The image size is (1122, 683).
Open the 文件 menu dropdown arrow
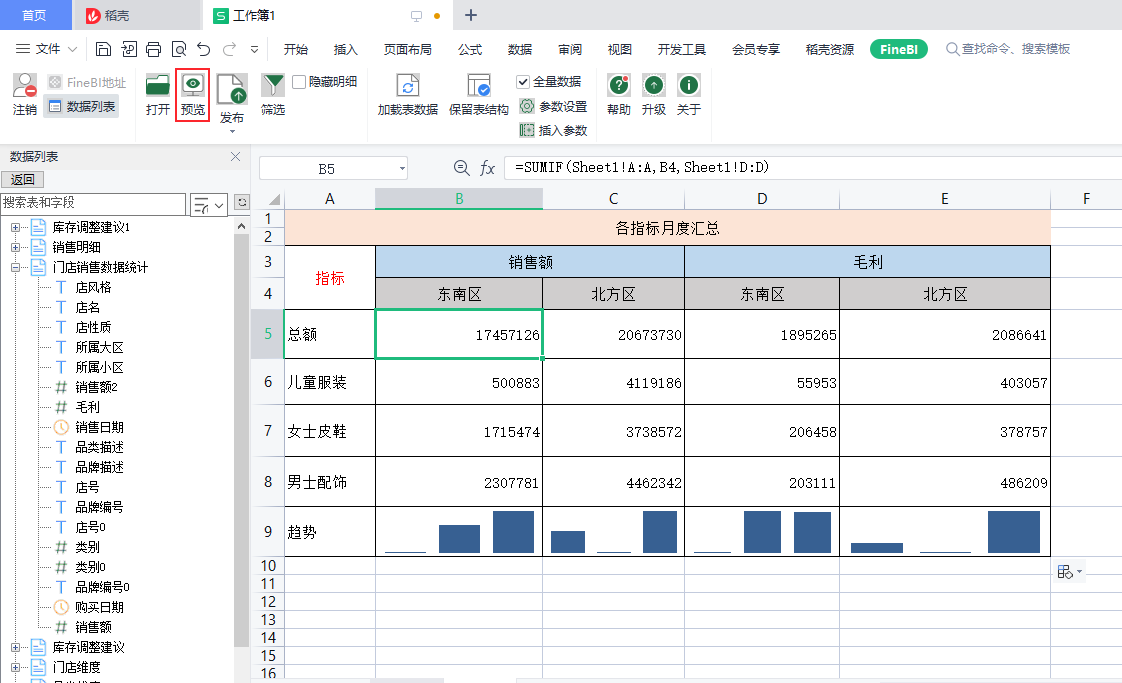coord(72,49)
